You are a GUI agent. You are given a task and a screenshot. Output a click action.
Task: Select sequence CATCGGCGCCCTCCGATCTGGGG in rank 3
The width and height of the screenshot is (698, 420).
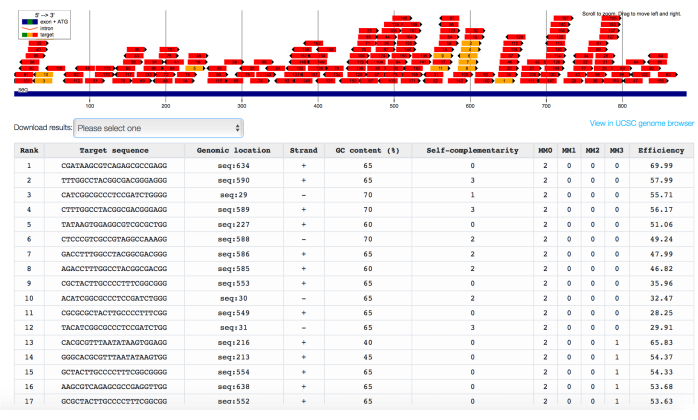114,195
